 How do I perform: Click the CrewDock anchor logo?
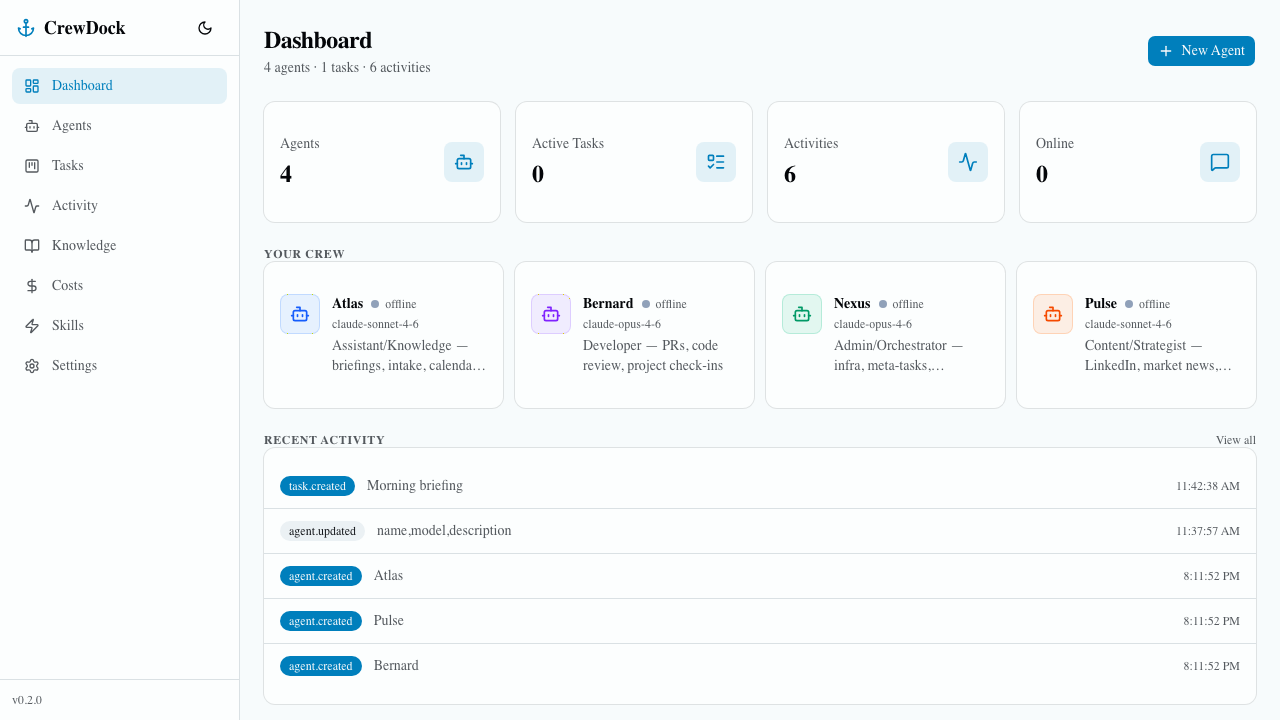point(25,27)
